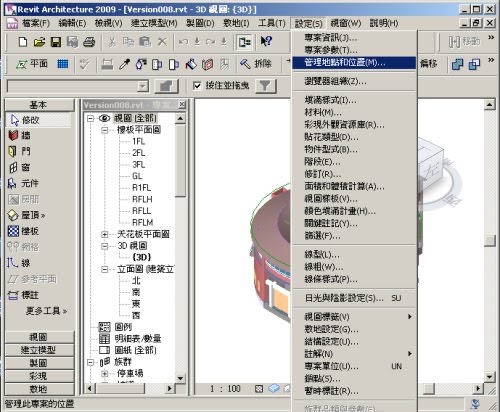Click 管理地點和位置 menu entry
500x412 pixels.
[355, 62]
